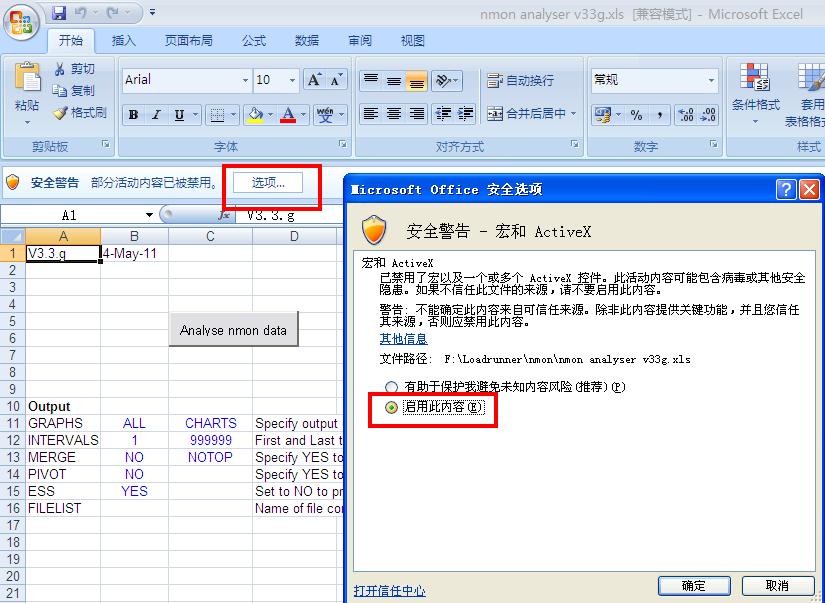The height and width of the screenshot is (603, 825).
Task: Expand Merge and Center dropdown arrow
Action: (x=574, y=114)
